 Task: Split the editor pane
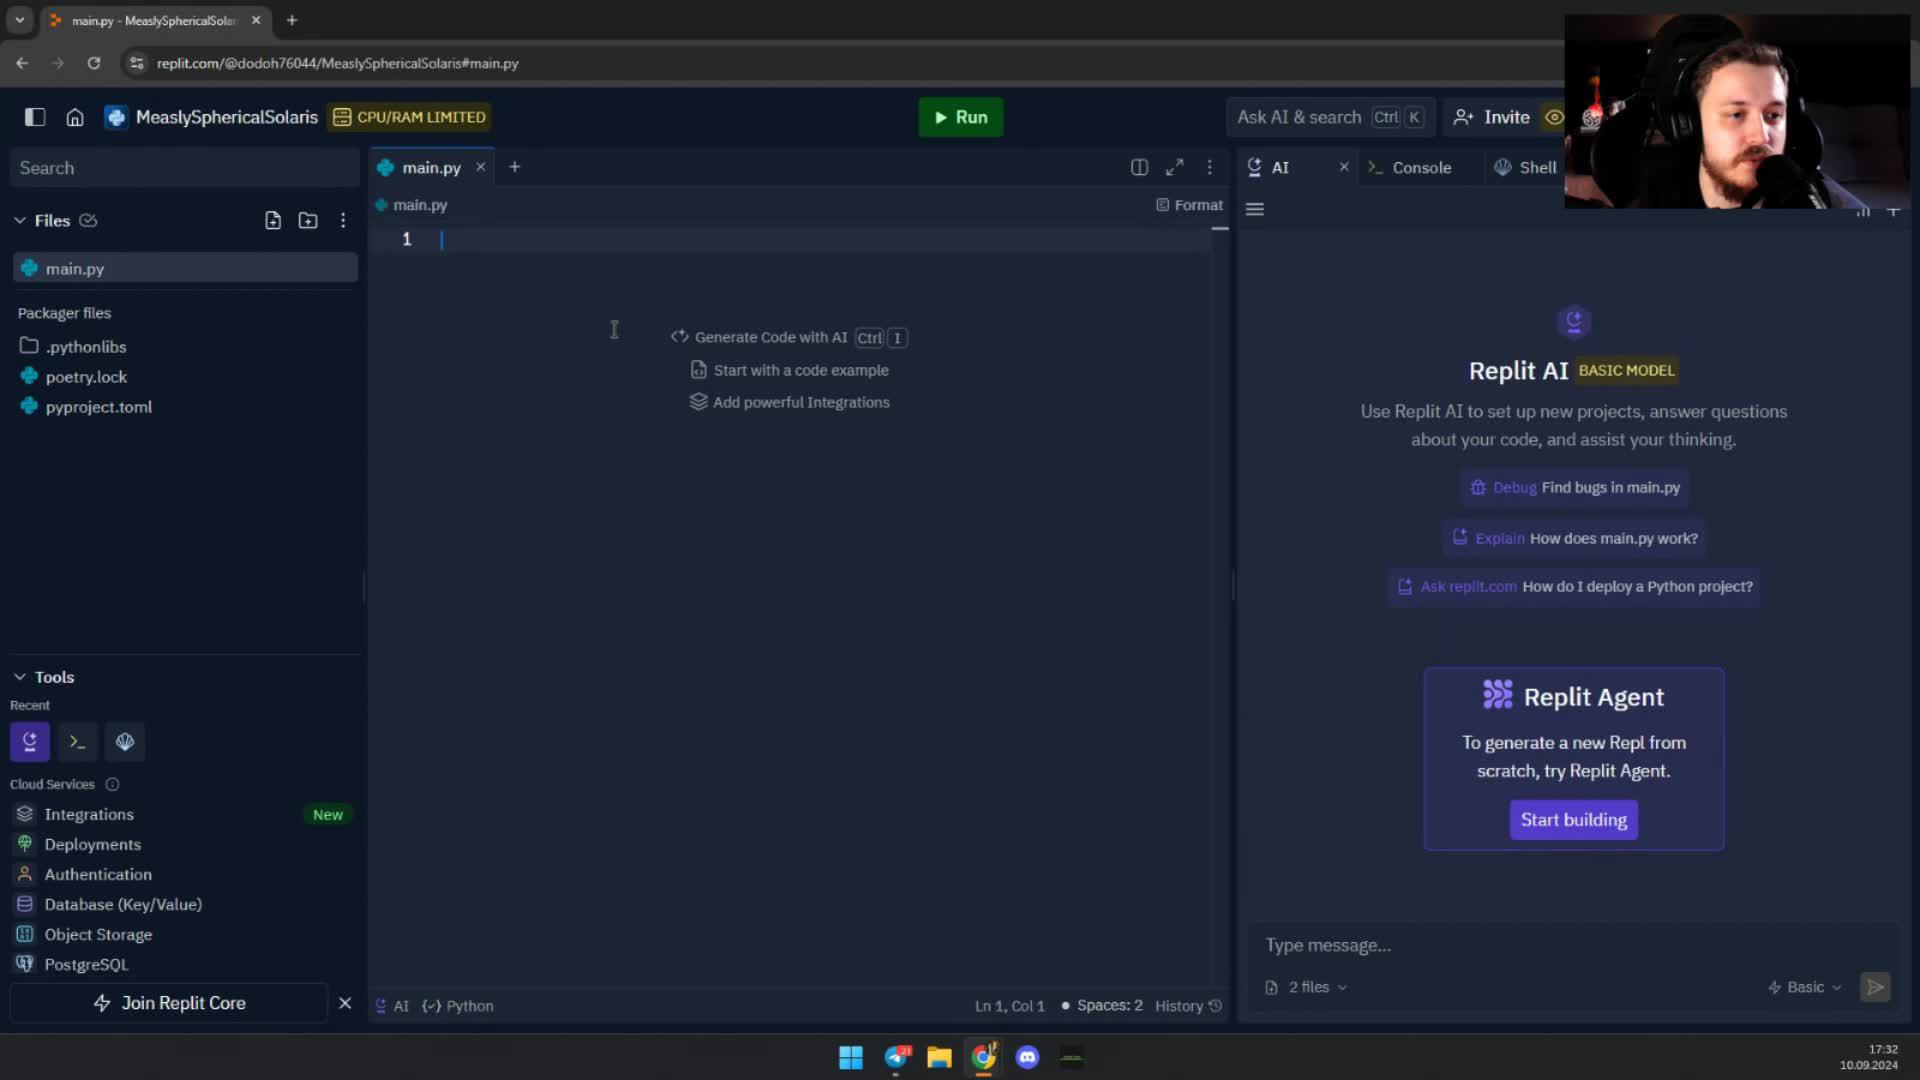click(1139, 167)
